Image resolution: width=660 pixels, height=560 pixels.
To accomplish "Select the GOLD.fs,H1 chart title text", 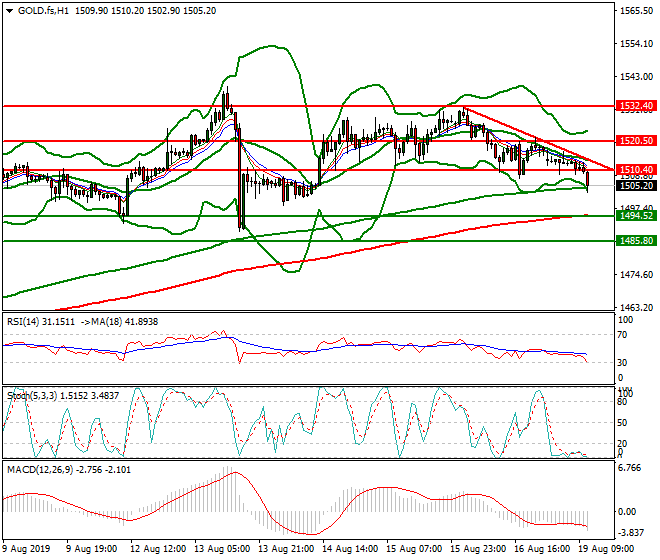I will pyautogui.click(x=43, y=11).
